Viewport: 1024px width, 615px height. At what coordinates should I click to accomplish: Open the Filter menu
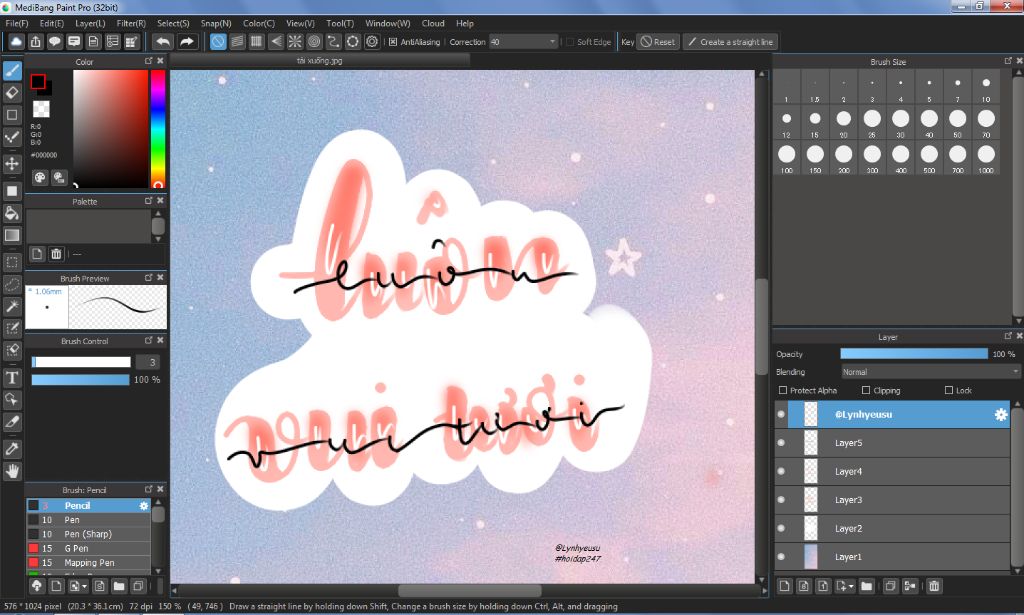(x=131, y=24)
